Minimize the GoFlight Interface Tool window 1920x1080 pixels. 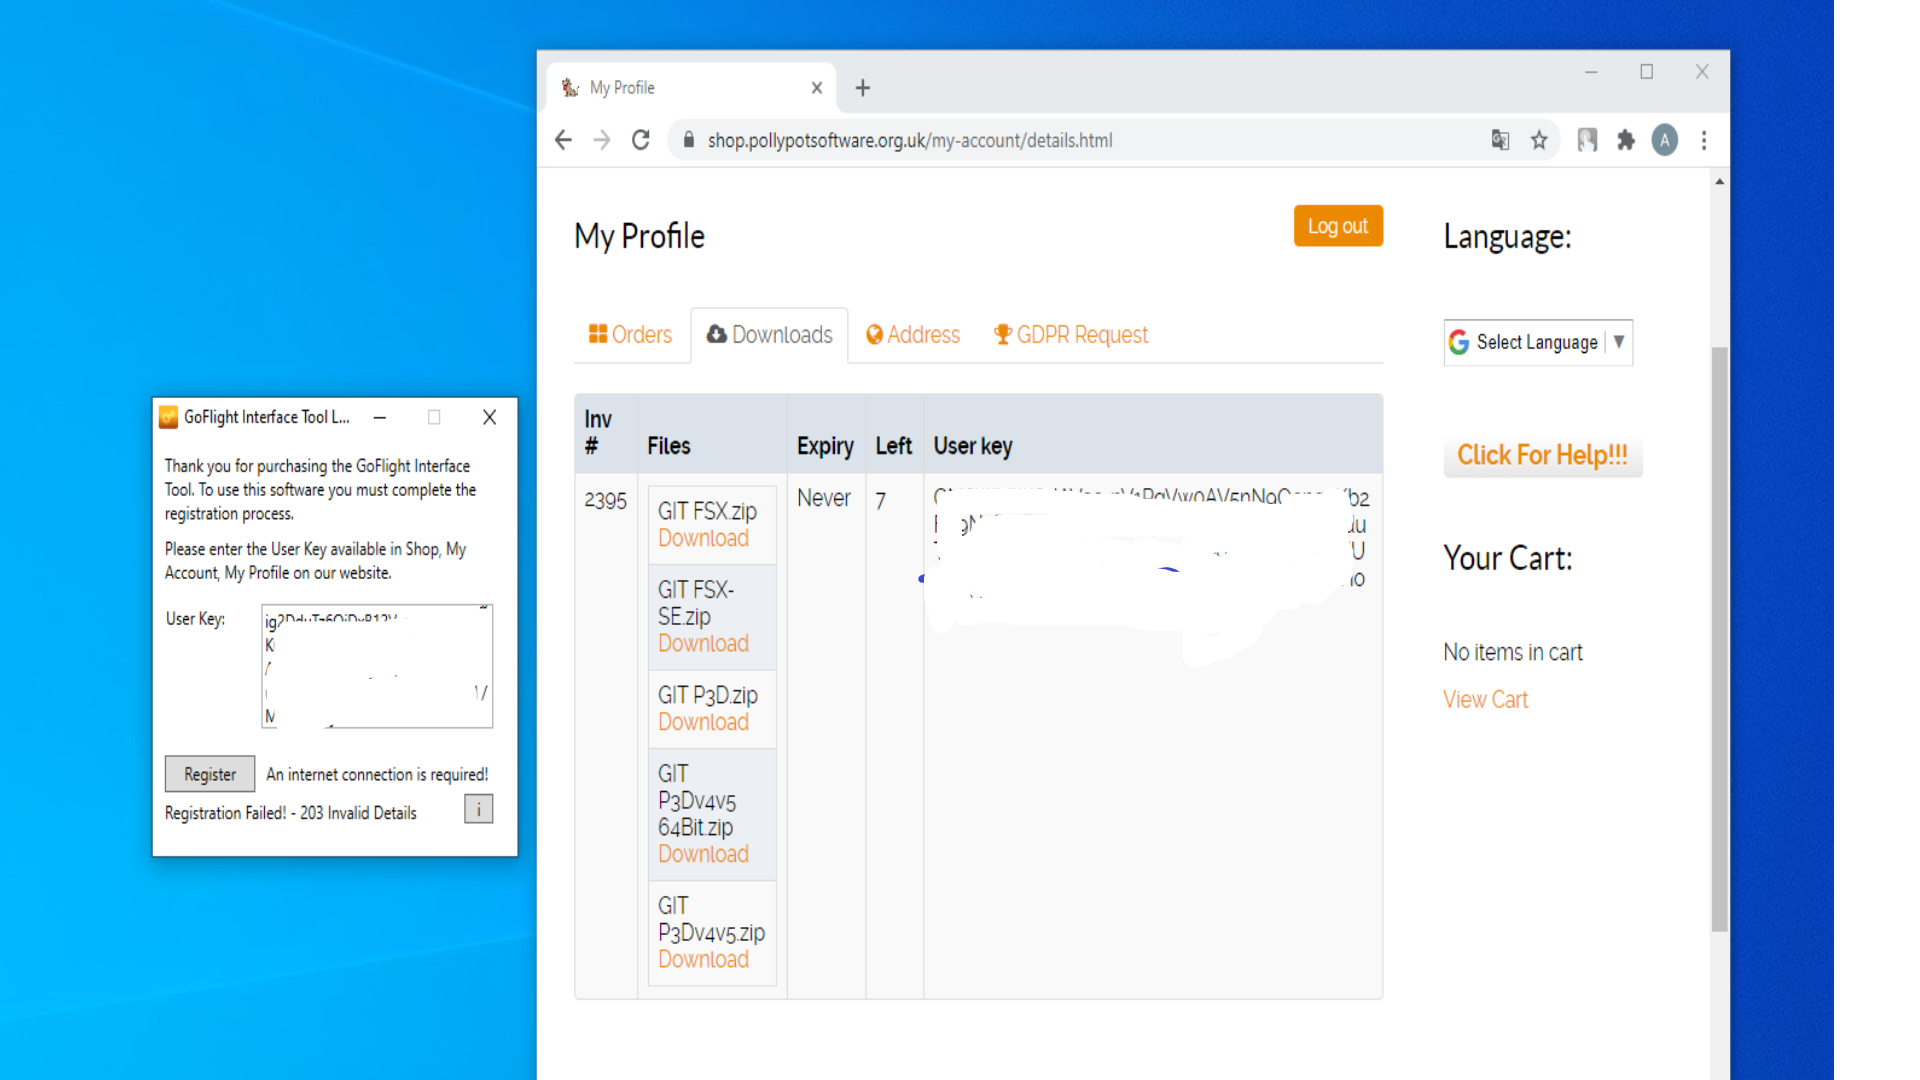[x=380, y=417]
